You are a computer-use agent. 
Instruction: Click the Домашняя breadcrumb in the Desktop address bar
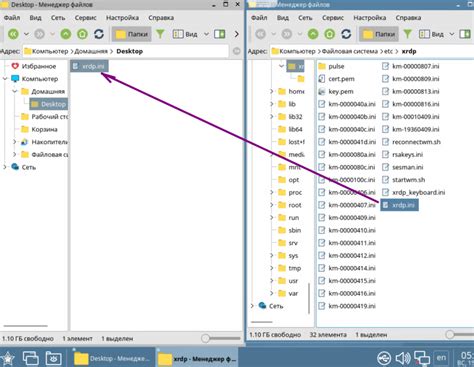[91, 51]
